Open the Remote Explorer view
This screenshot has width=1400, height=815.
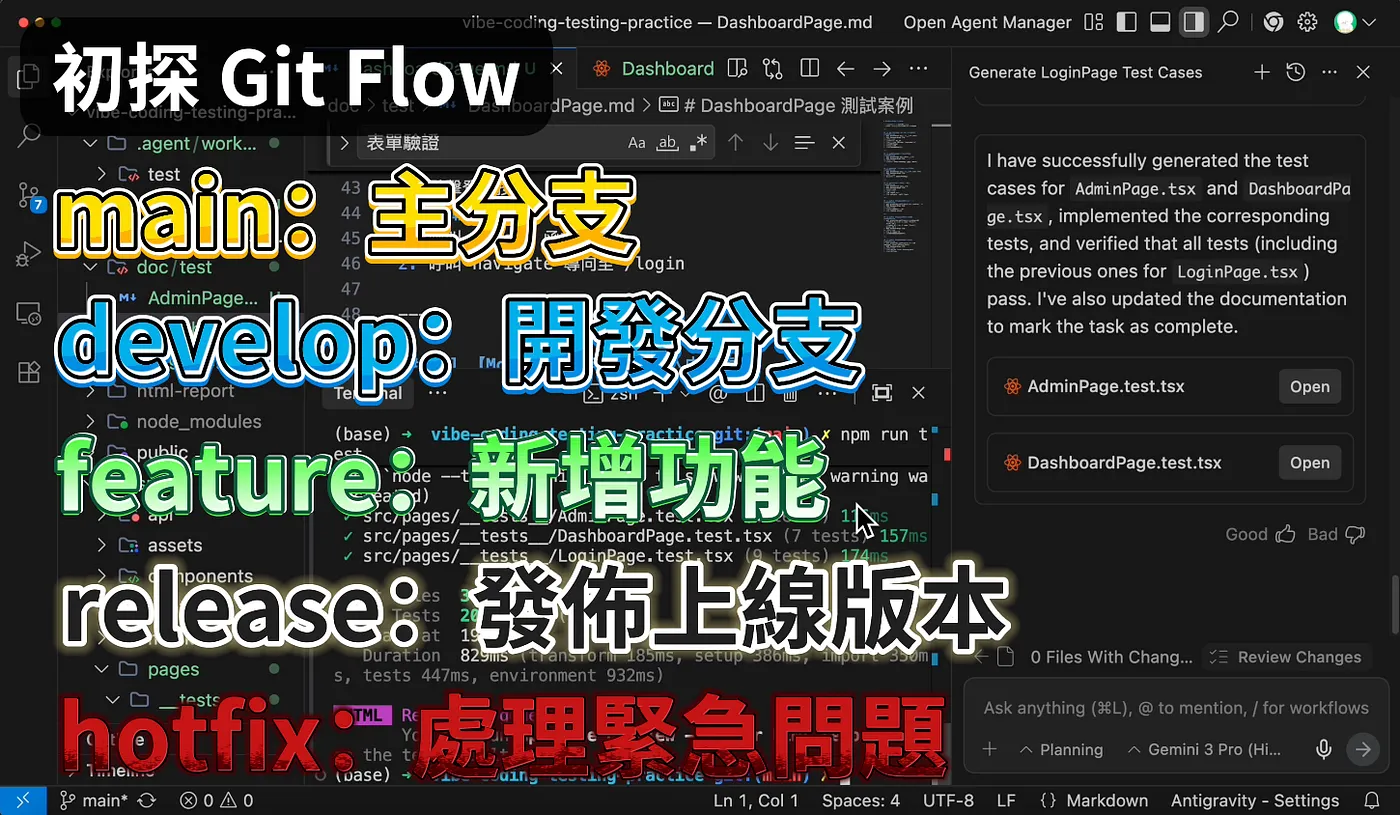pyautogui.click(x=28, y=314)
